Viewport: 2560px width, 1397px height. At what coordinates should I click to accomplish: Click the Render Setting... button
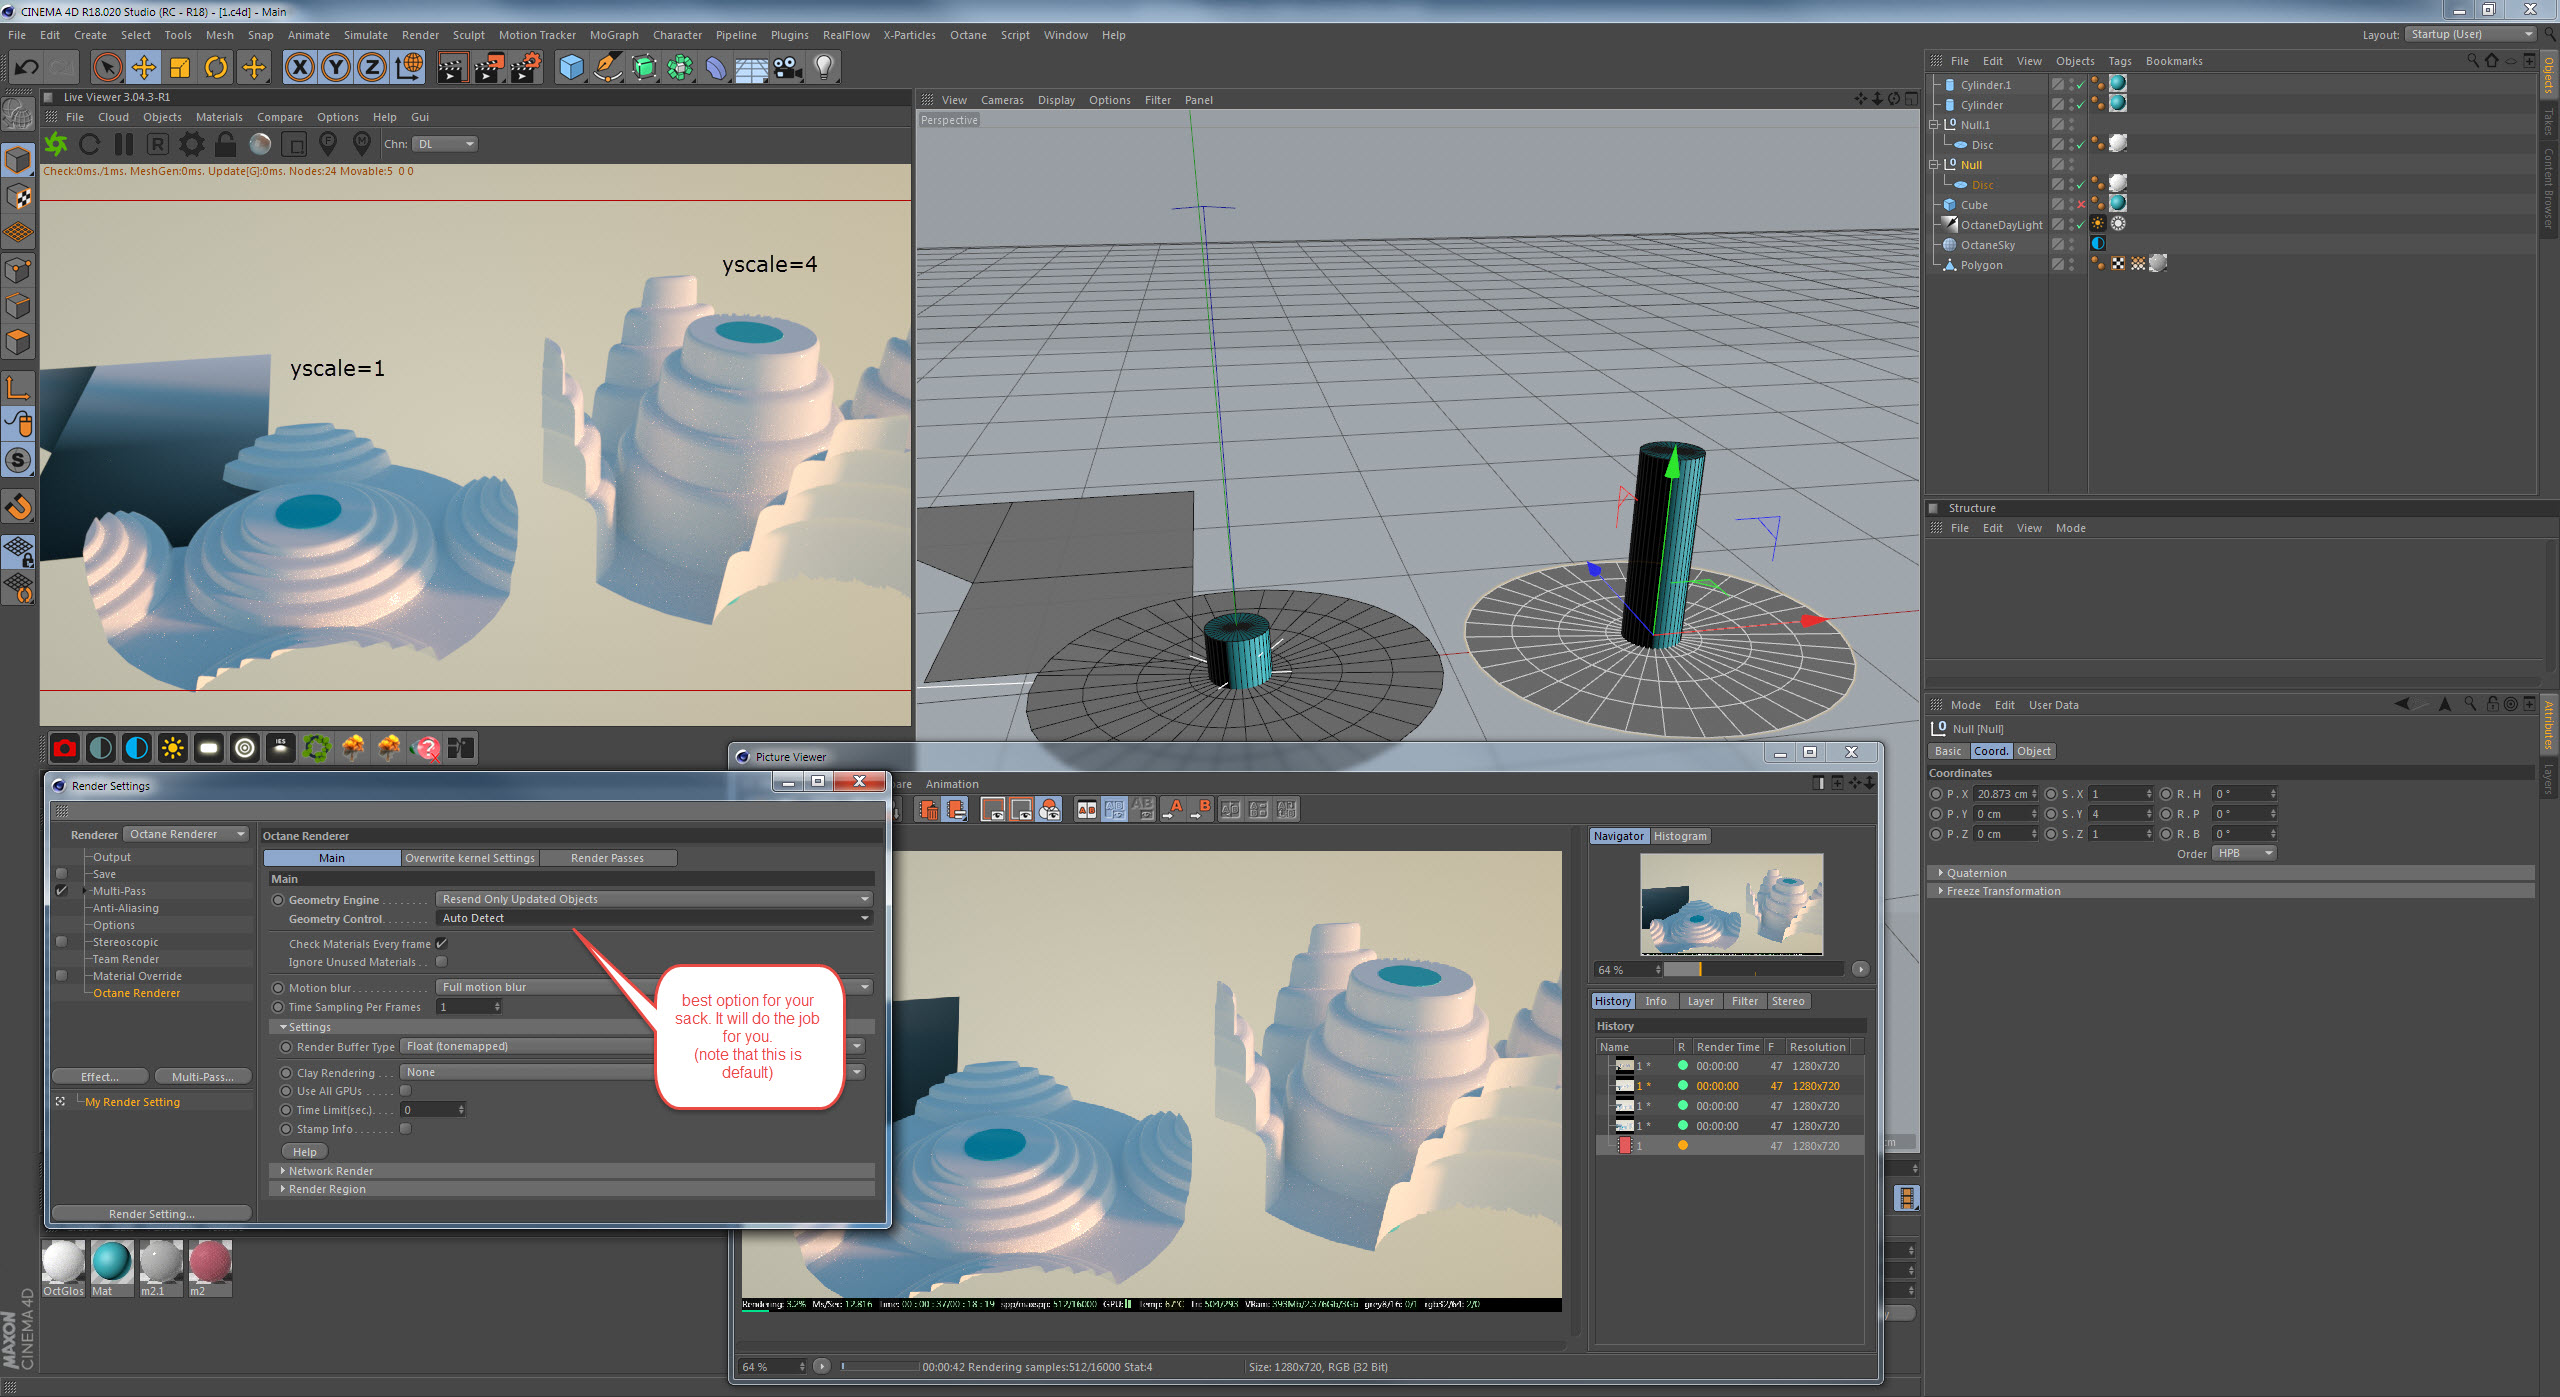[151, 1214]
